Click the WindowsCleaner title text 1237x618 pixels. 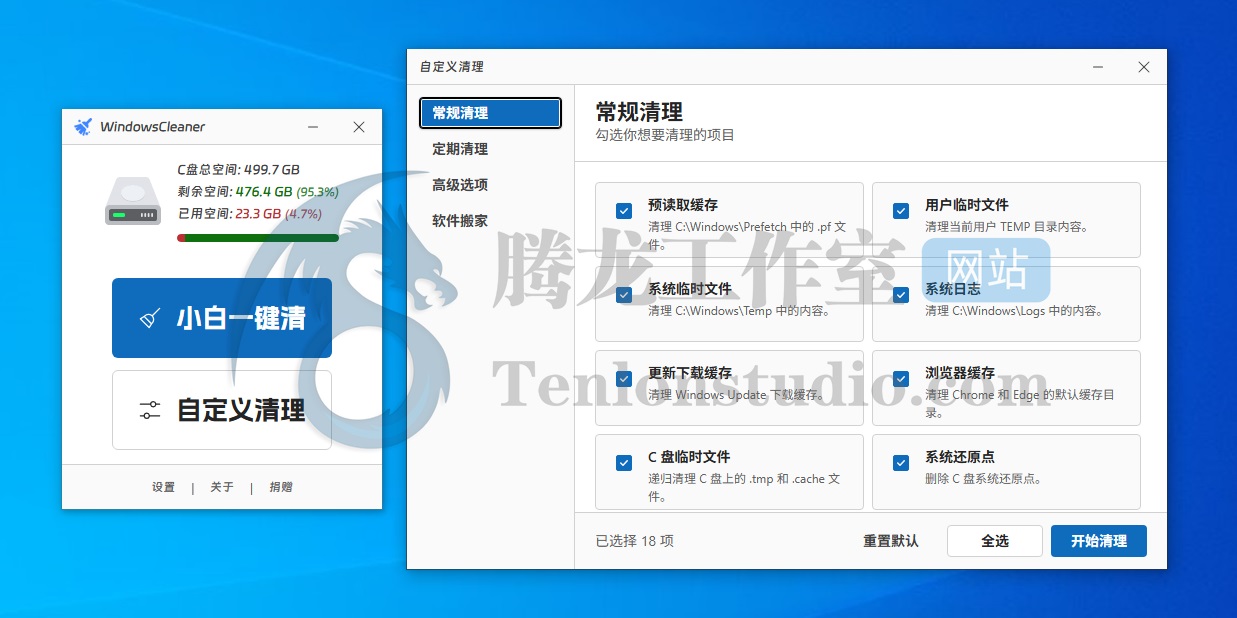click(152, 127)
